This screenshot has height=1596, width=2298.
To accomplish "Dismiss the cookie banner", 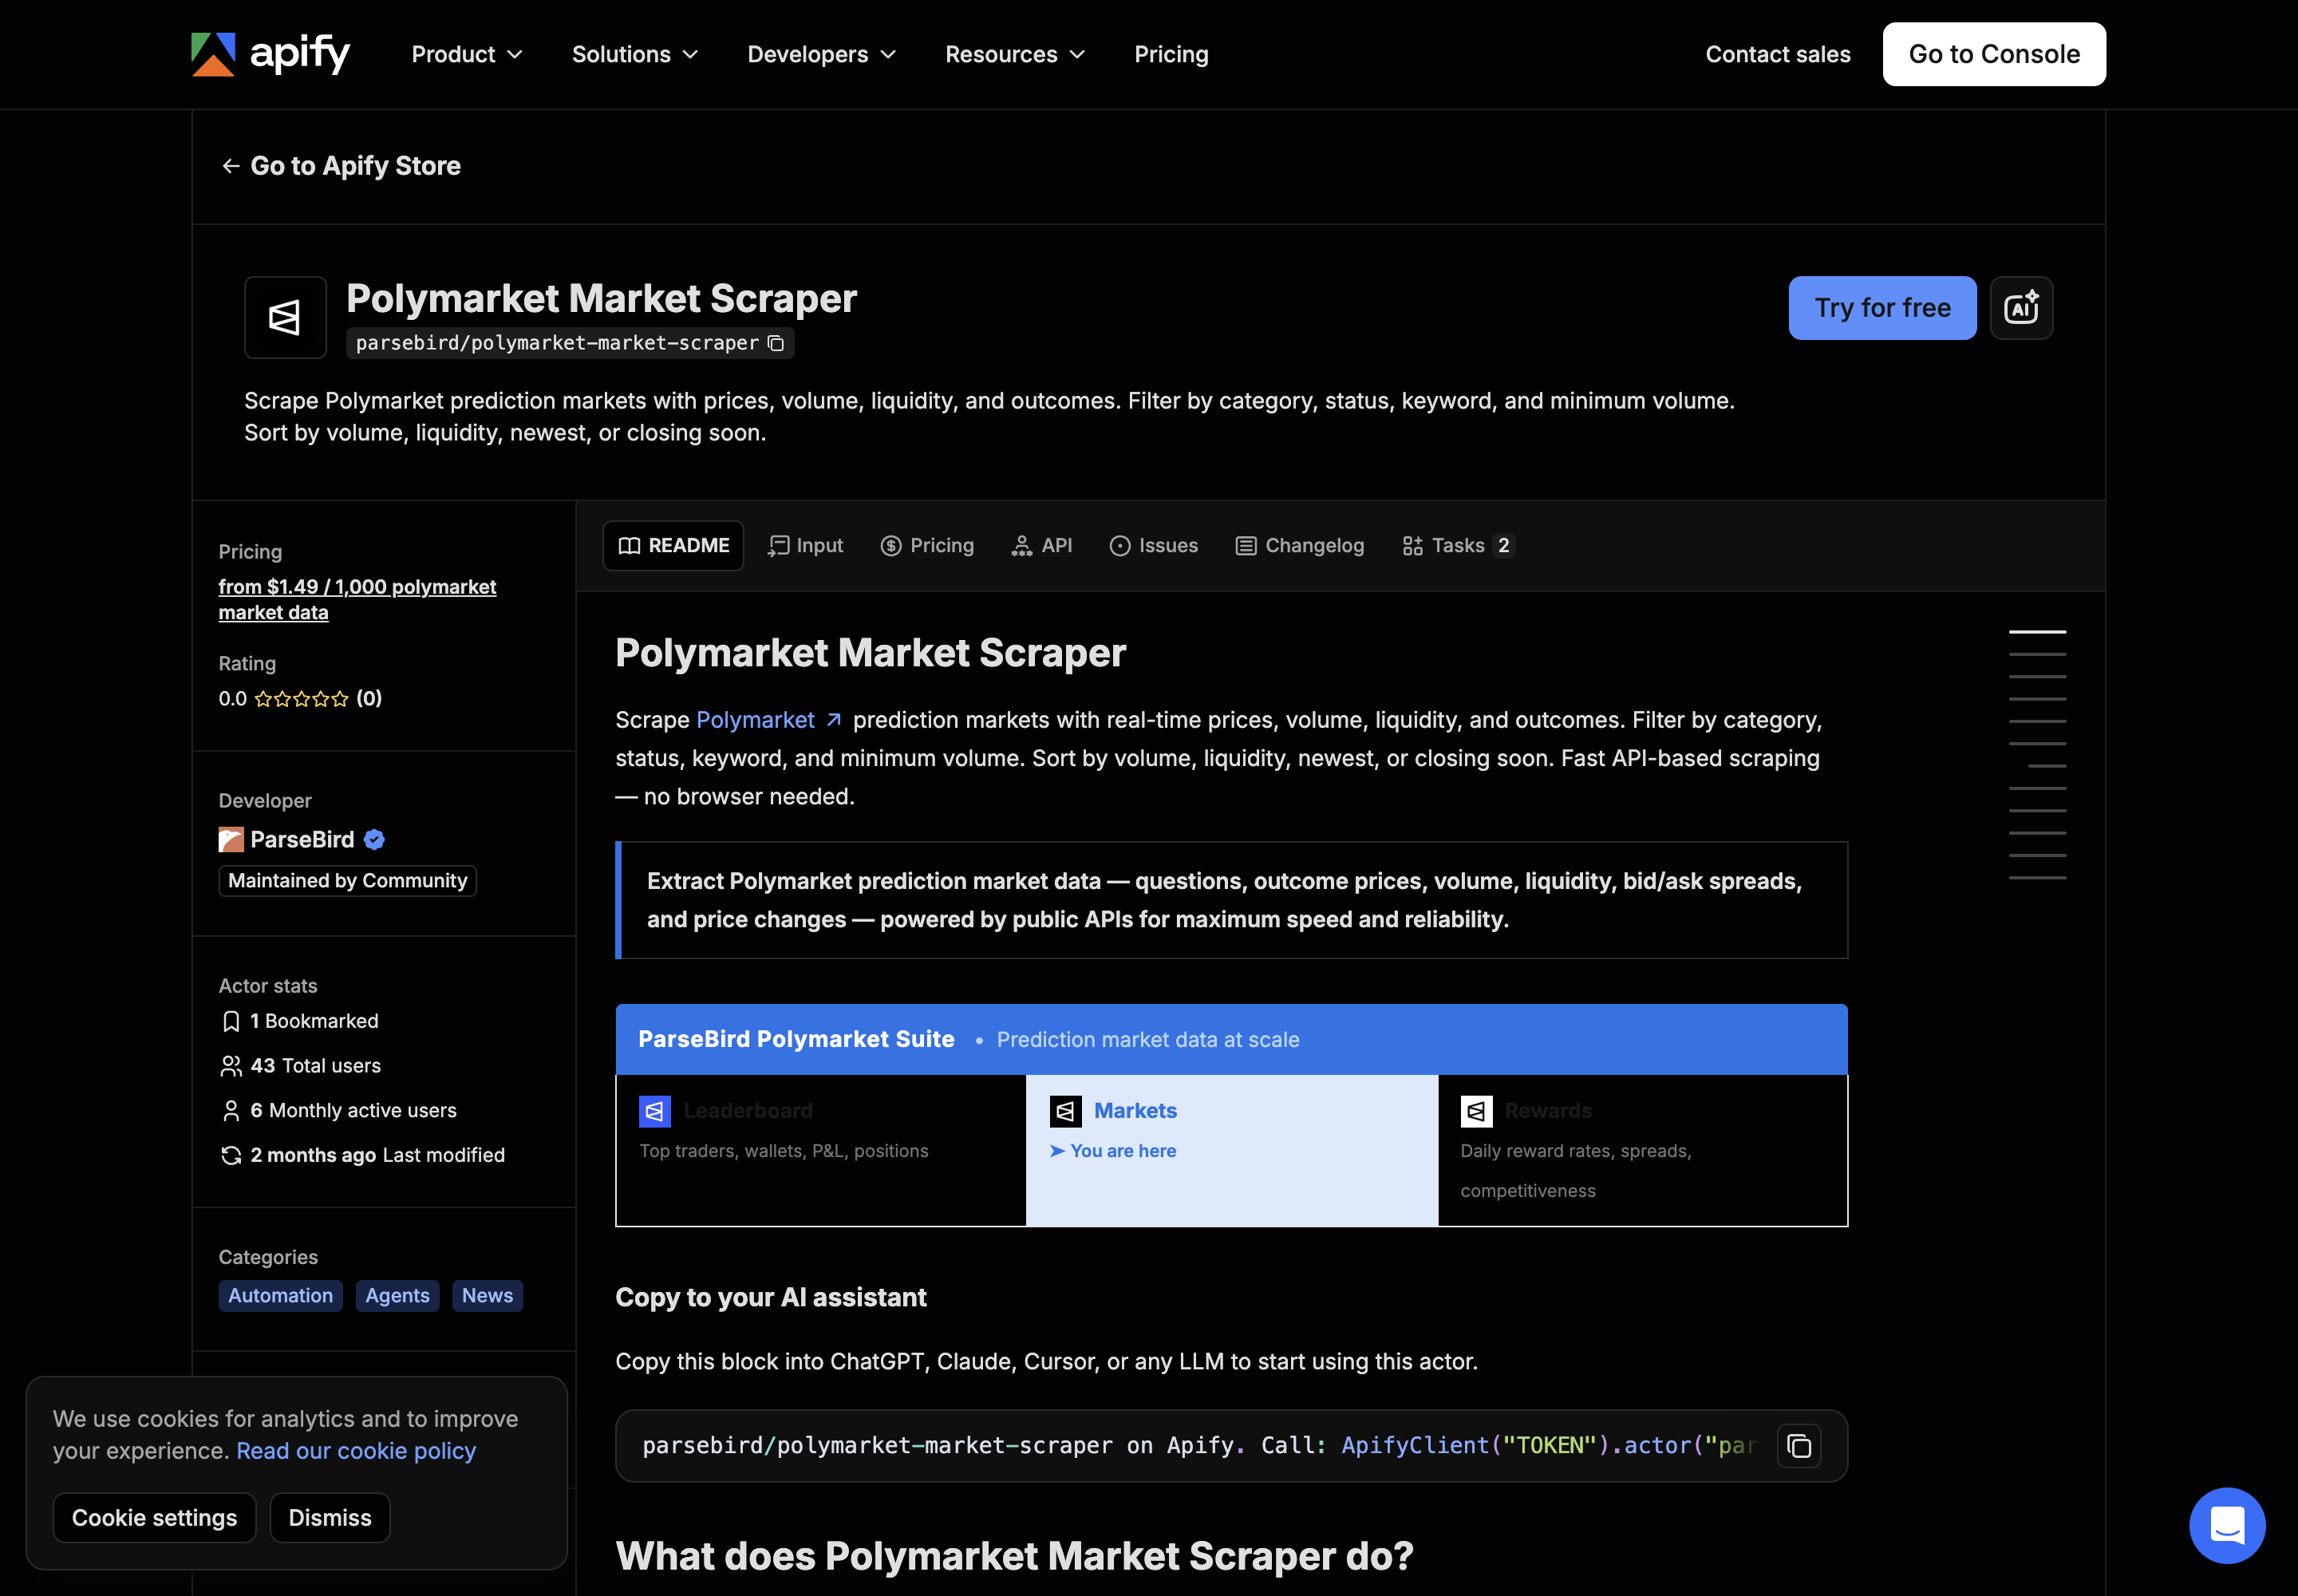I will [x=330, y=1518].
